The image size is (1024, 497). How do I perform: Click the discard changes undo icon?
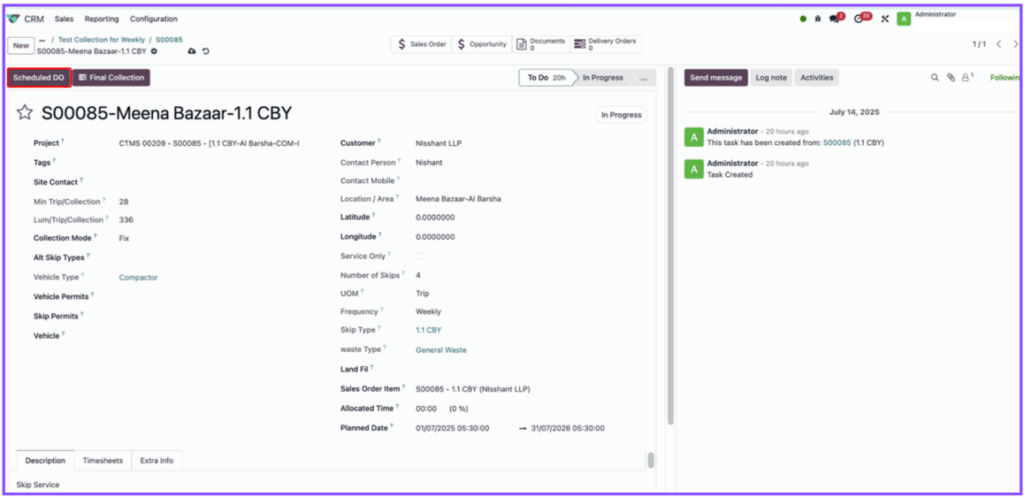(x=205, y=51)
